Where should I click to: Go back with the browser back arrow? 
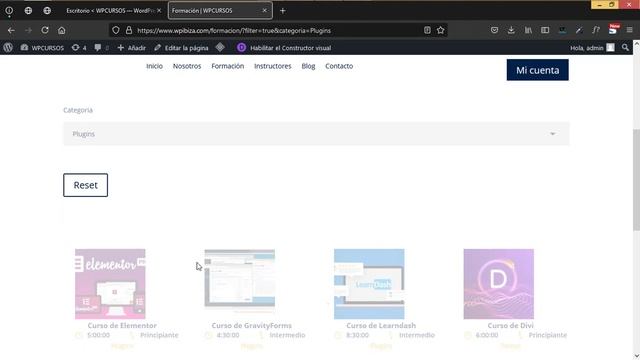pos(11,30)
